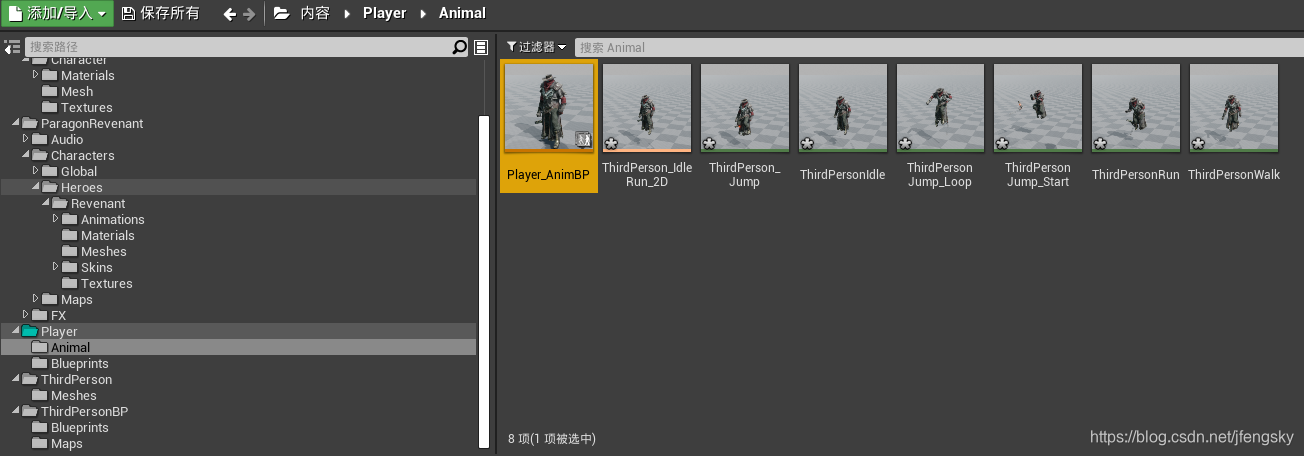Select the Meshes folder under ThirdPerson

(x=74, y=396)
